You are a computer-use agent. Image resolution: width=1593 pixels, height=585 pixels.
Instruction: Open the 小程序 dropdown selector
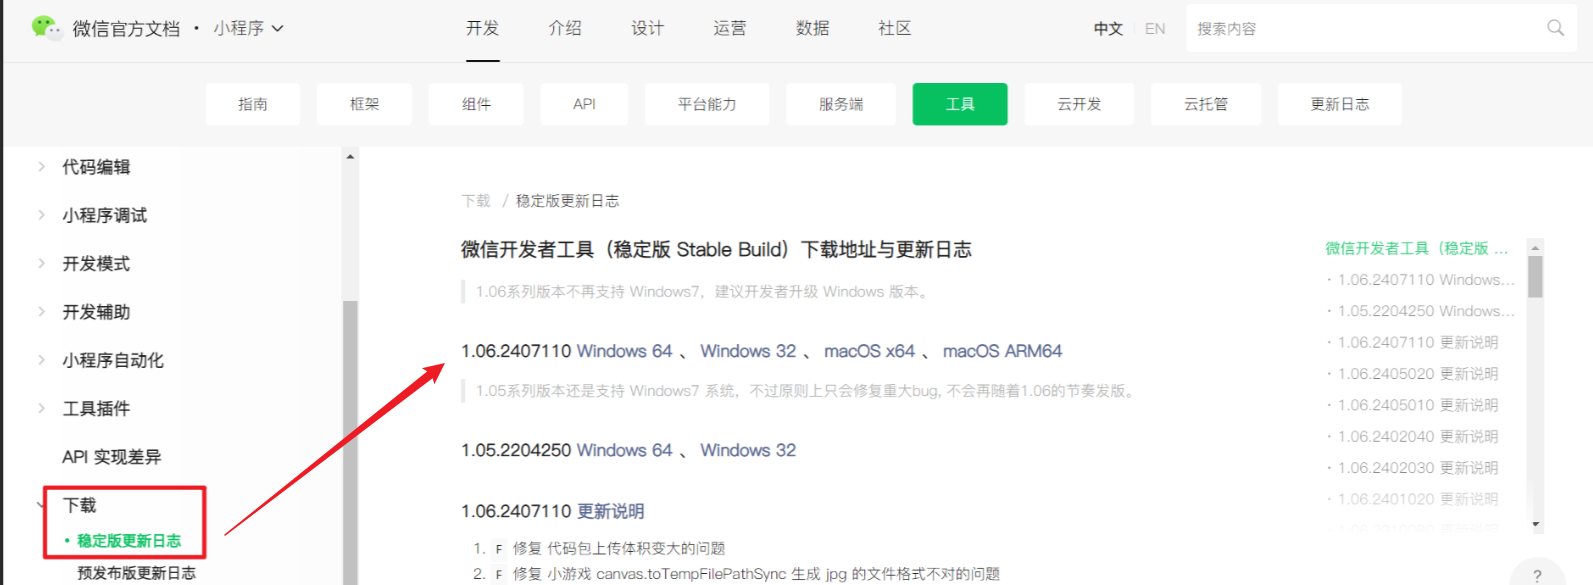point(248,28)
